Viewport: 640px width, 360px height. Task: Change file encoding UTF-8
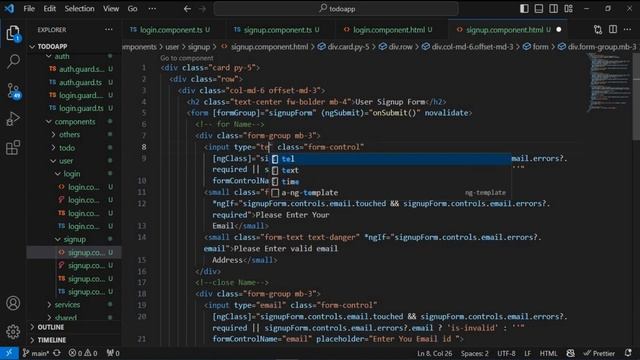click(506, 353)
